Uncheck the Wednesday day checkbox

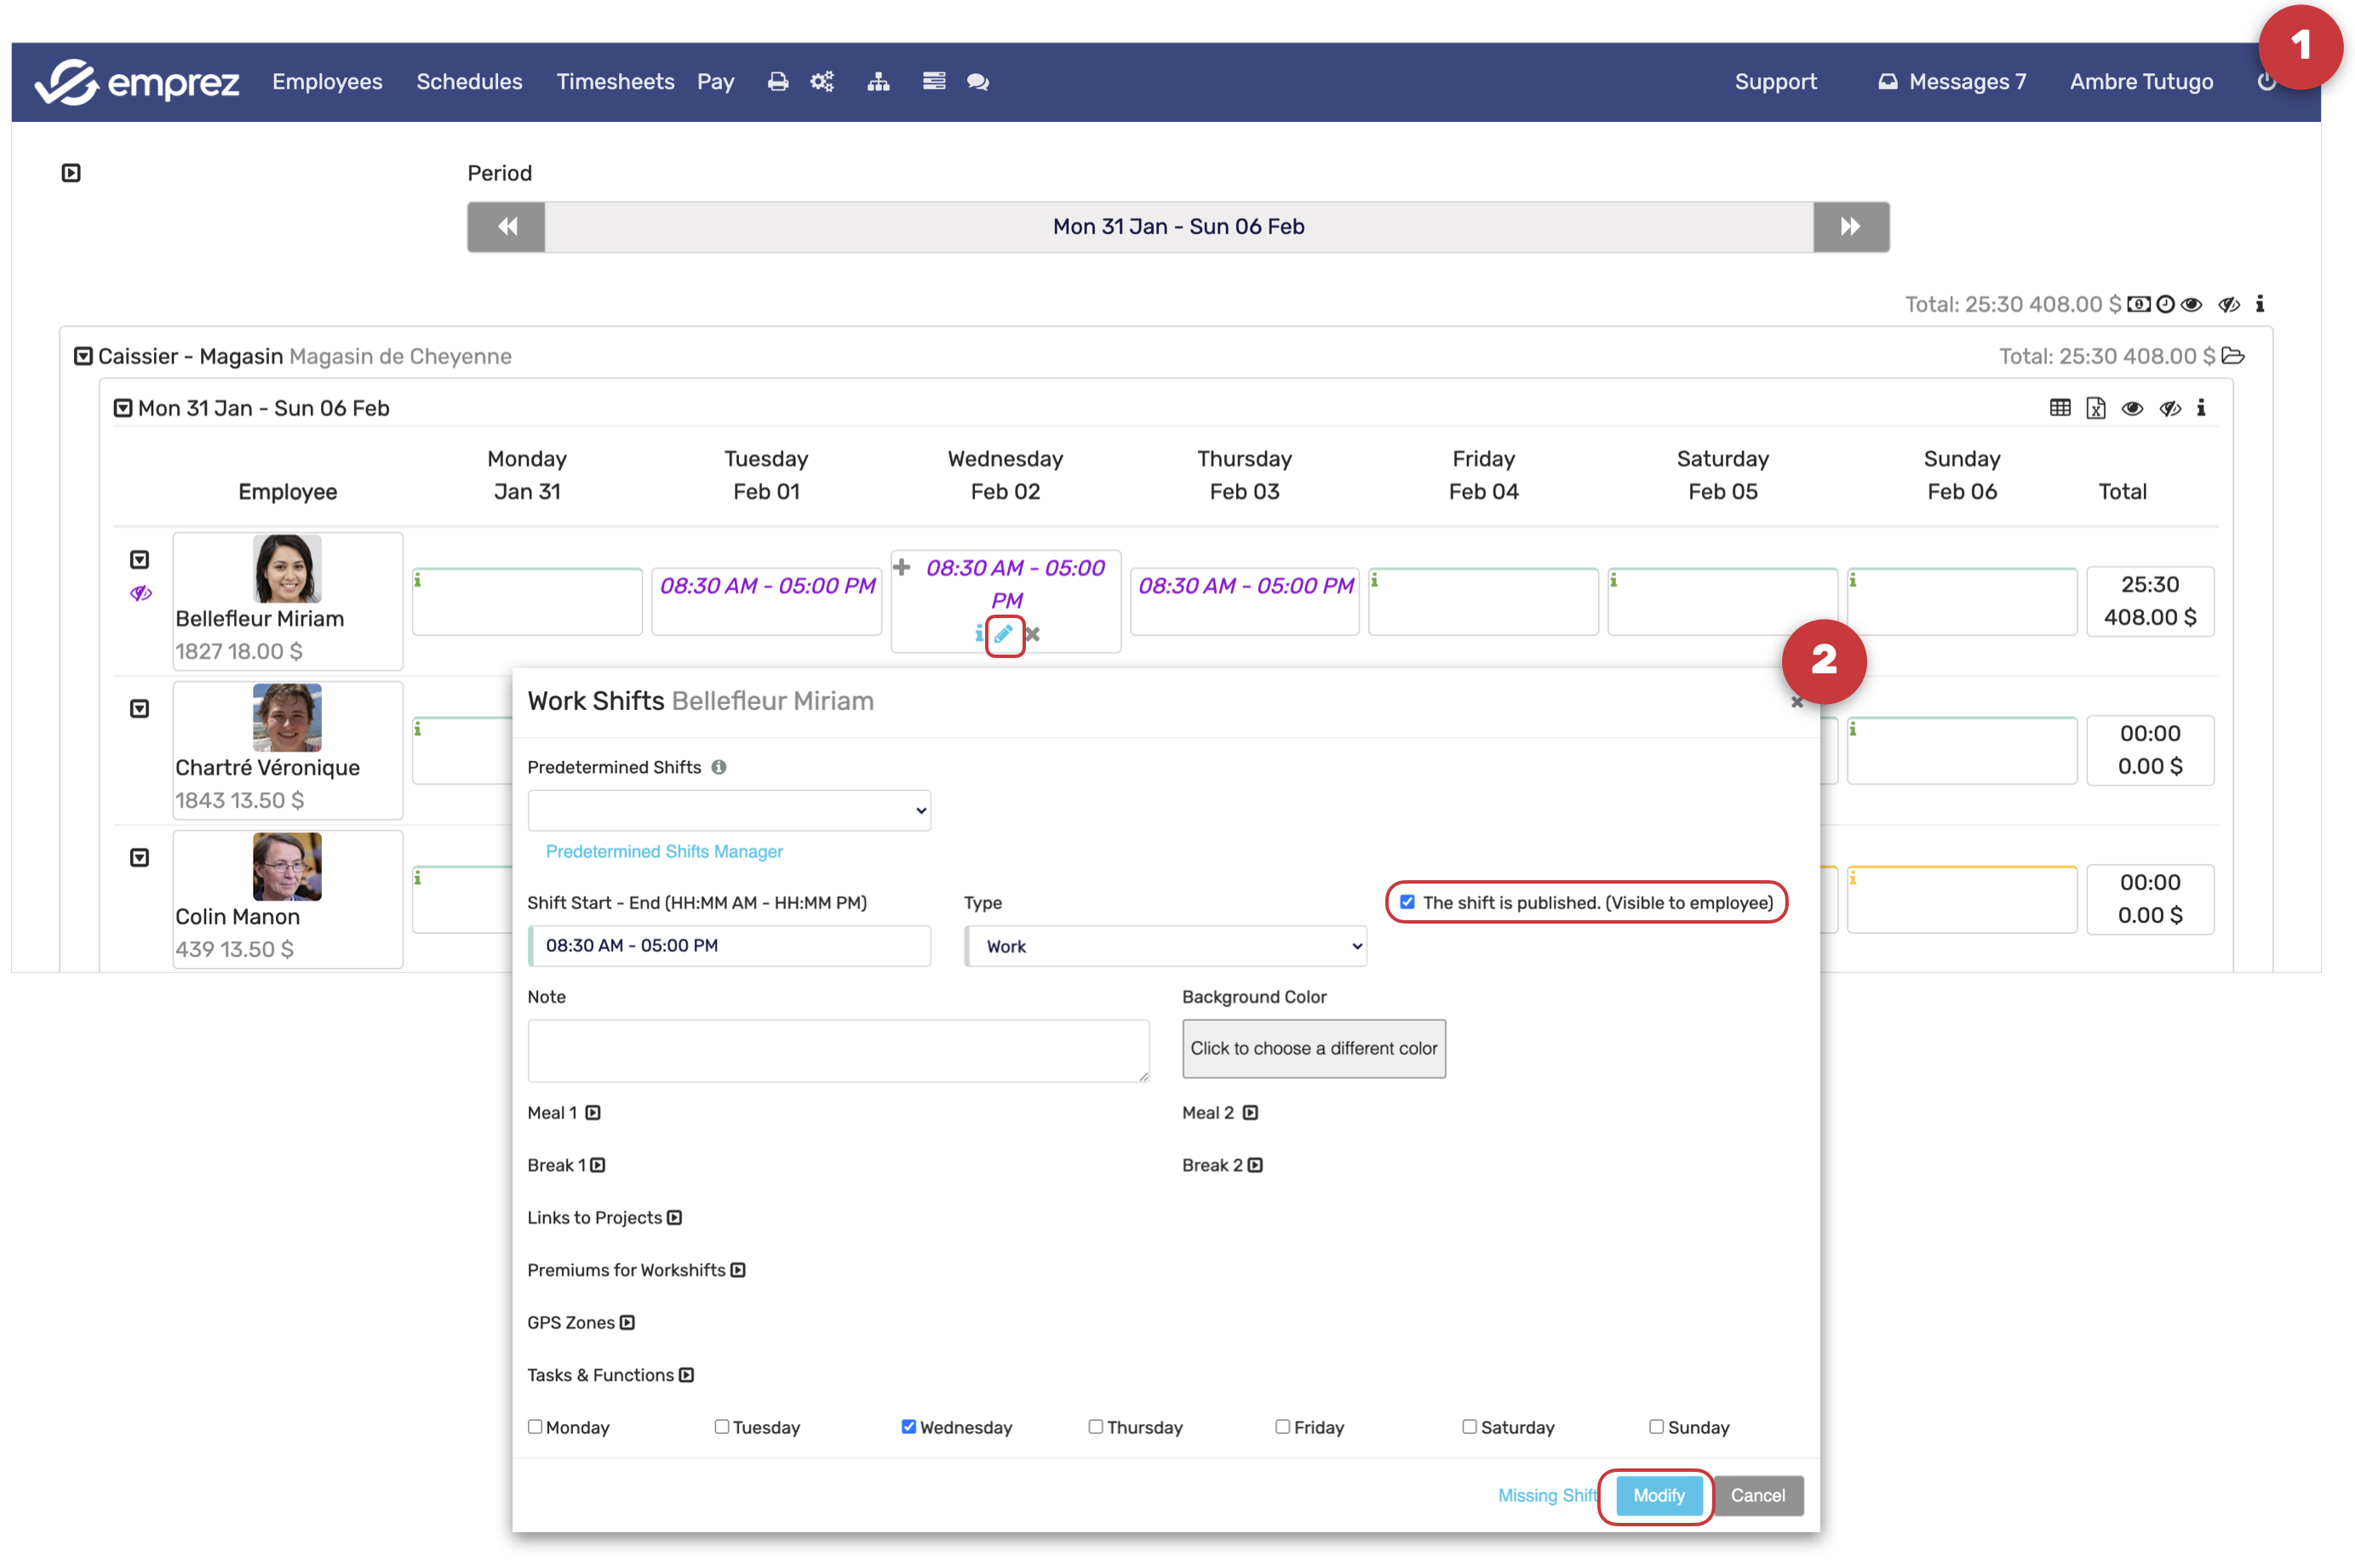pos(908,1427)
